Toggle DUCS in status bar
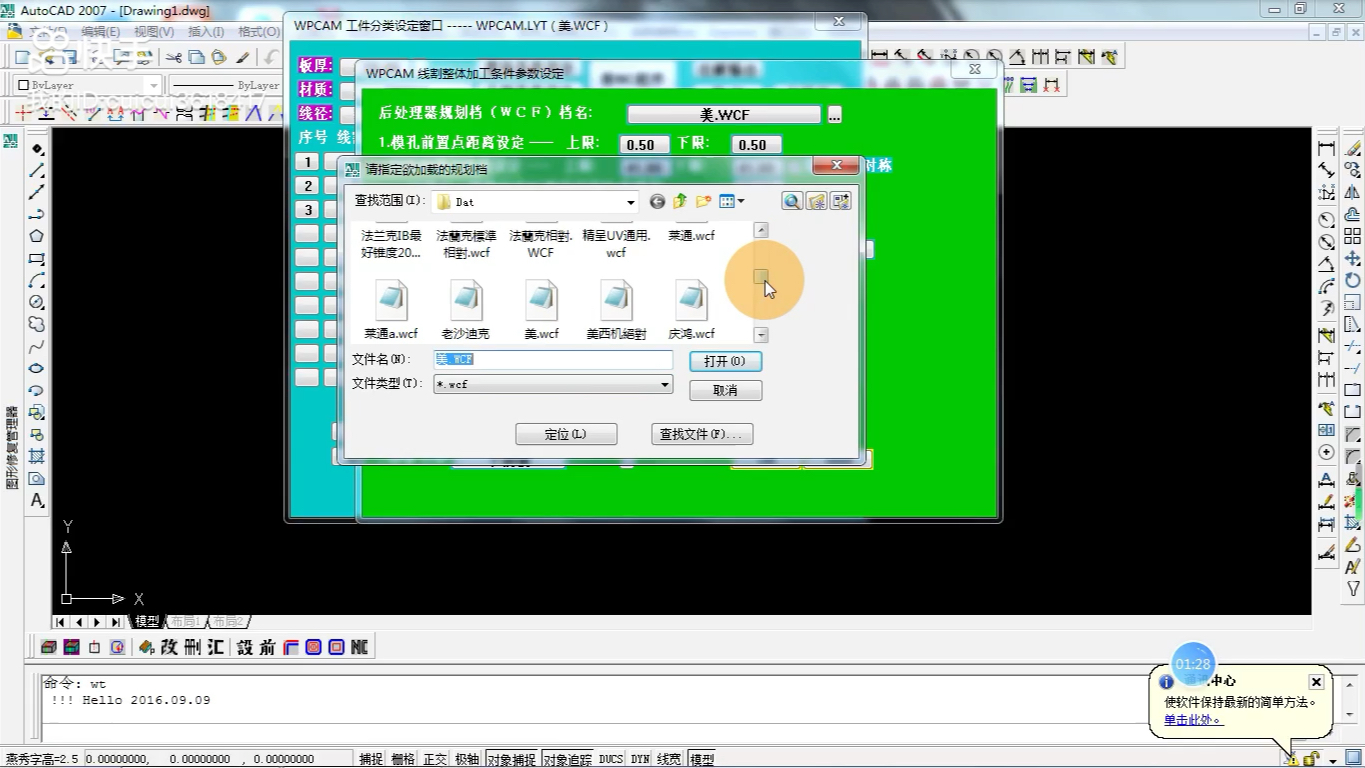The width and height of the screenshot is (1365, 768). tap(611, 760)
